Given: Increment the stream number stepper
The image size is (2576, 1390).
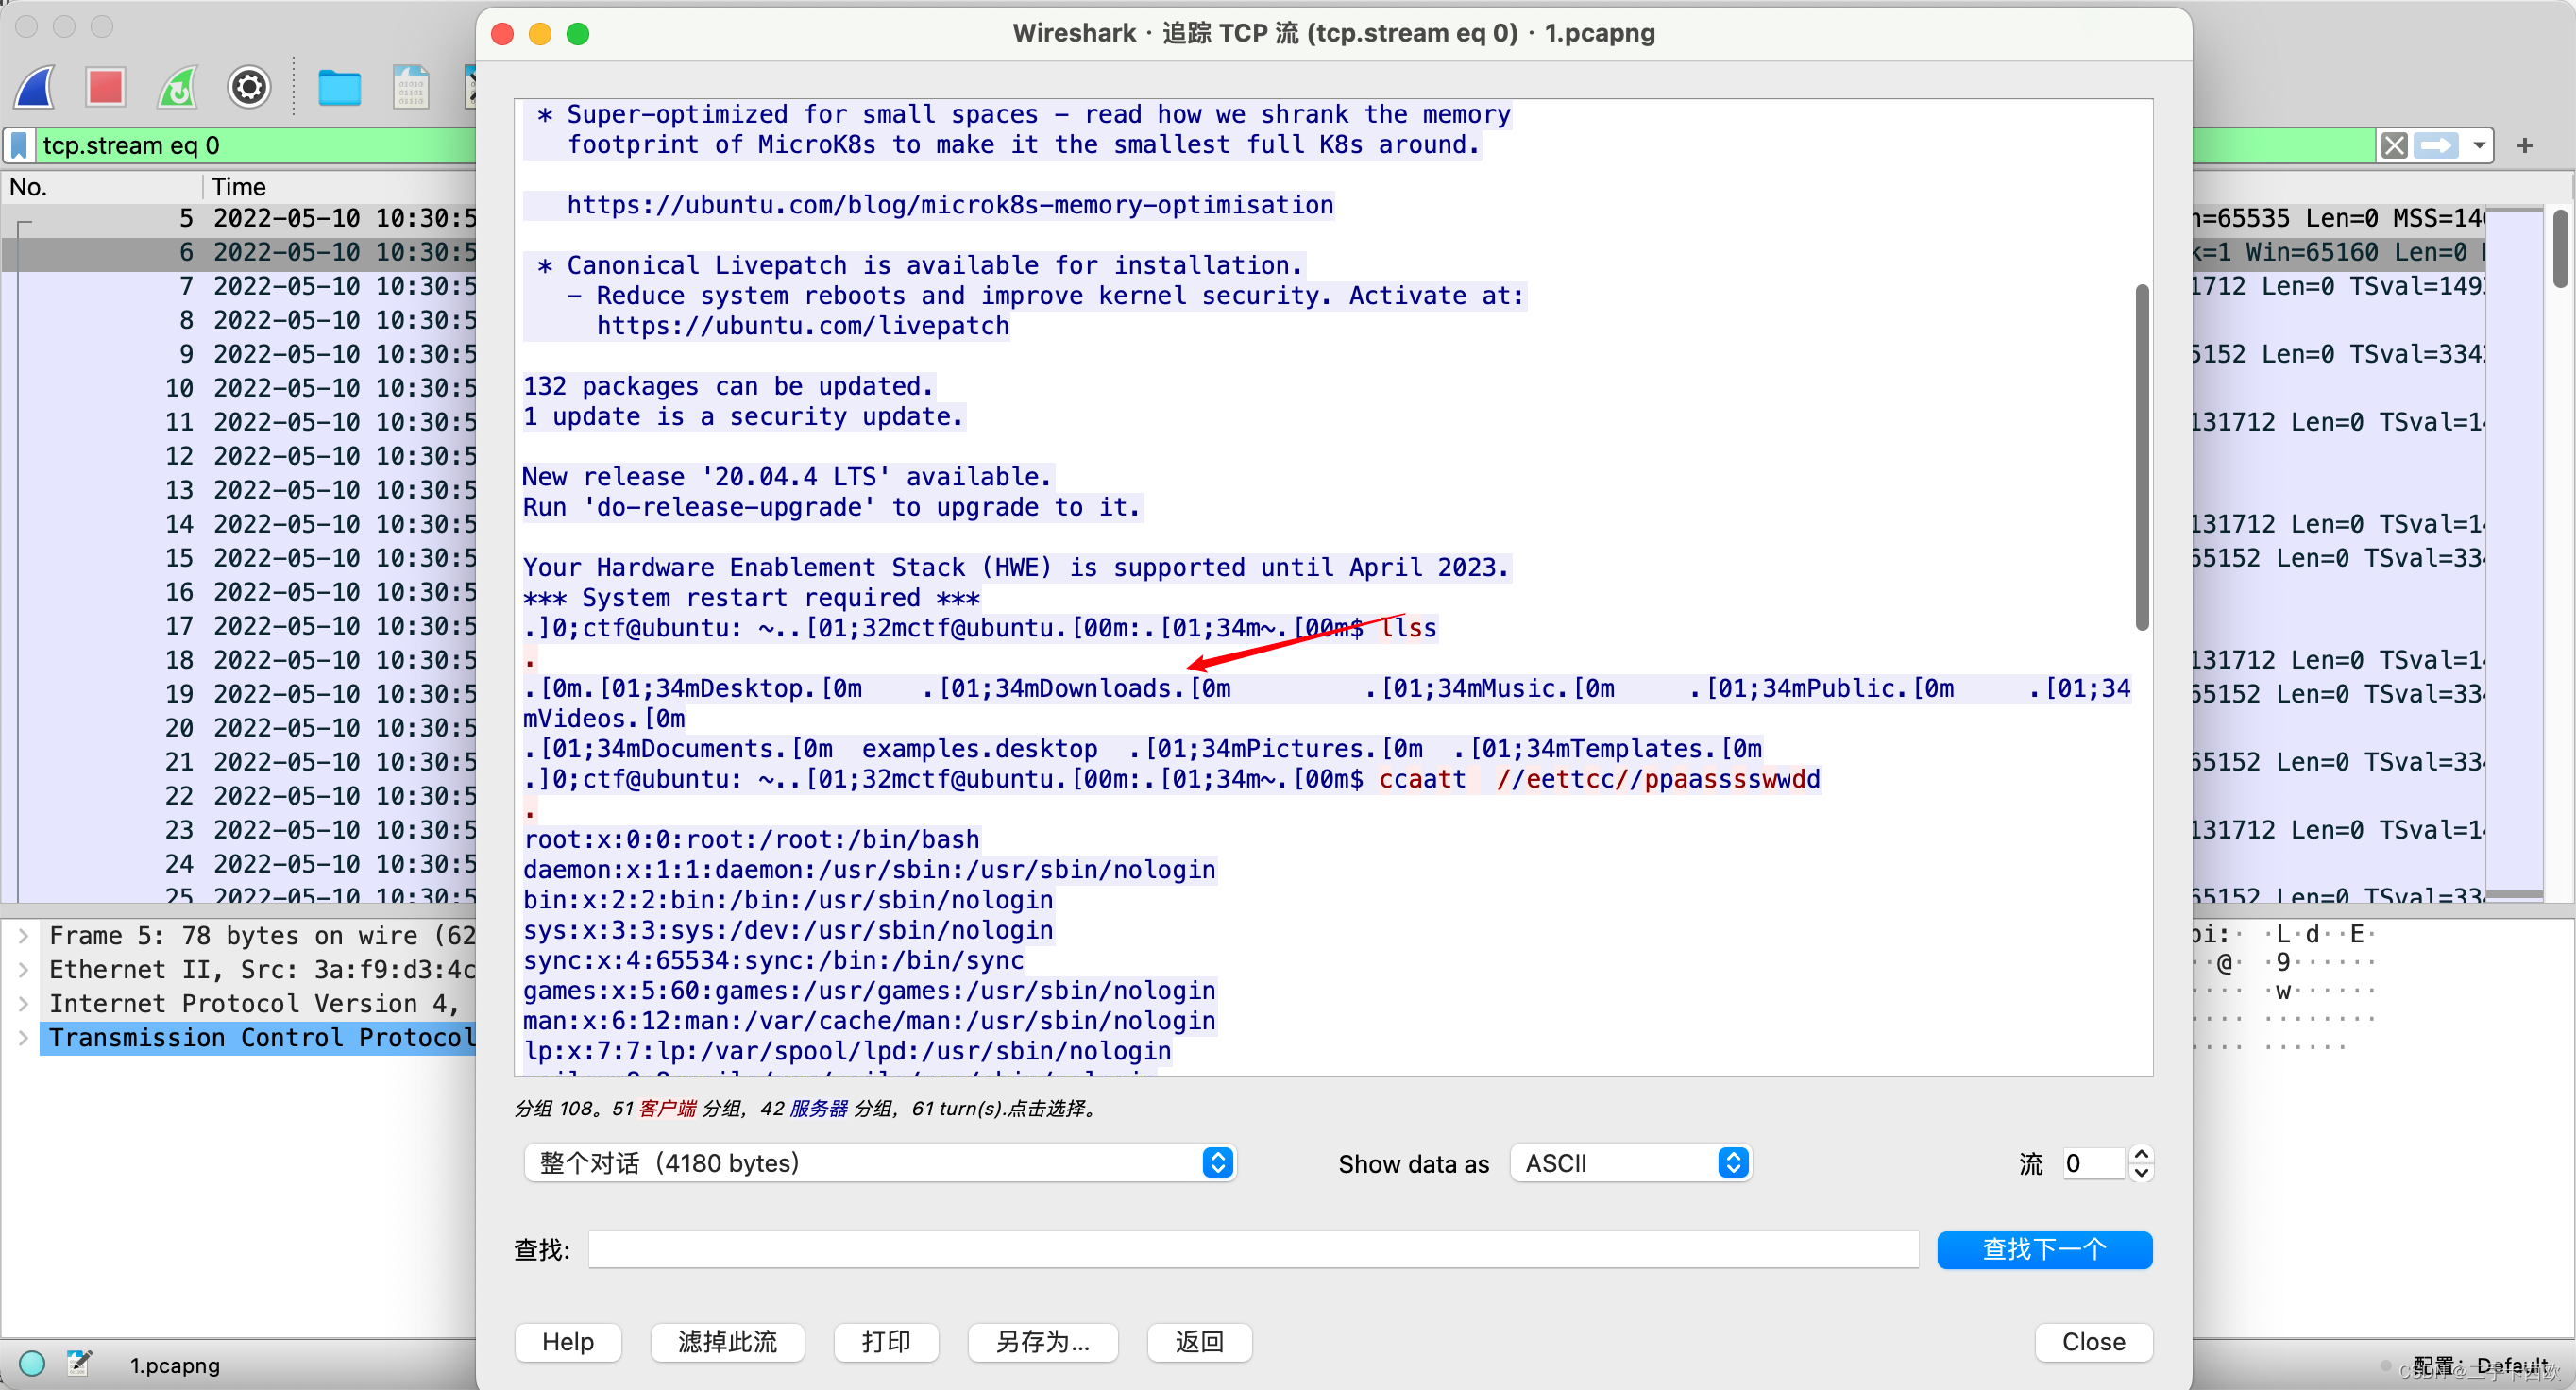Looking at the screenshot, I should click(2141, 1154).
